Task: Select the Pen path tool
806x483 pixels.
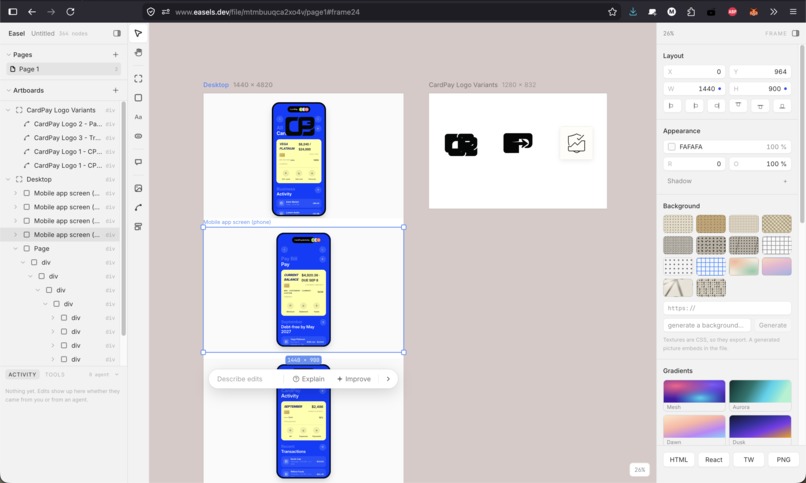Action: [138, 208]
